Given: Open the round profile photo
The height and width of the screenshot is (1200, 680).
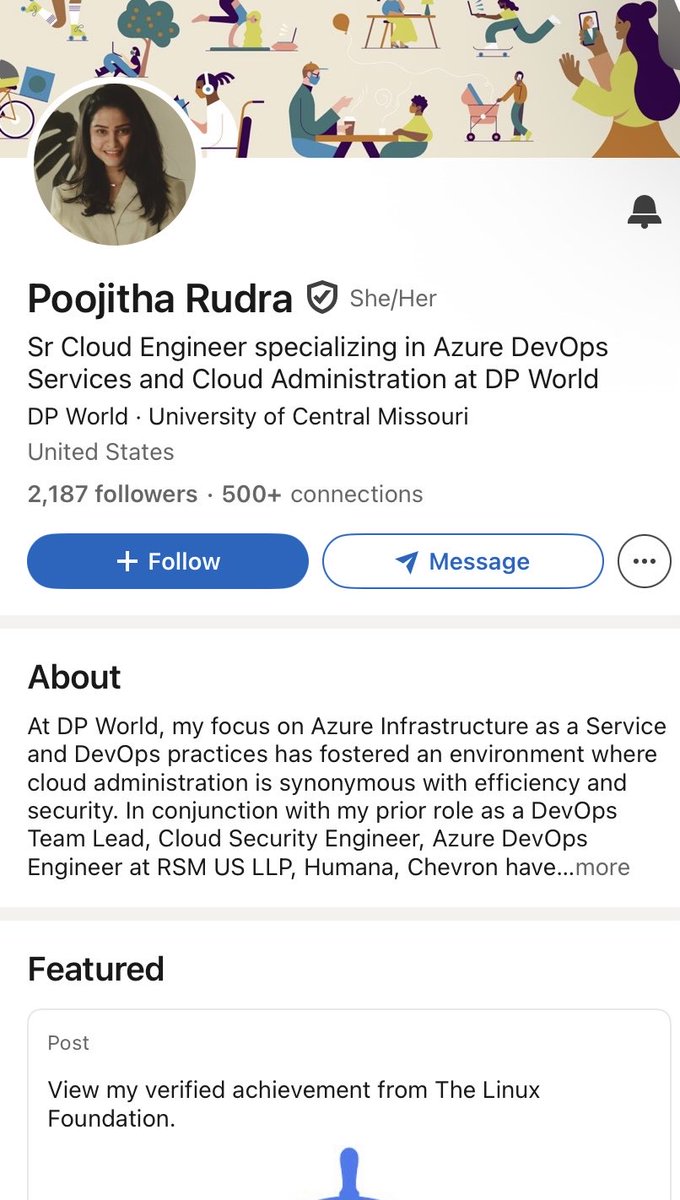Looking at the screenshot, I should pos(114,163).
